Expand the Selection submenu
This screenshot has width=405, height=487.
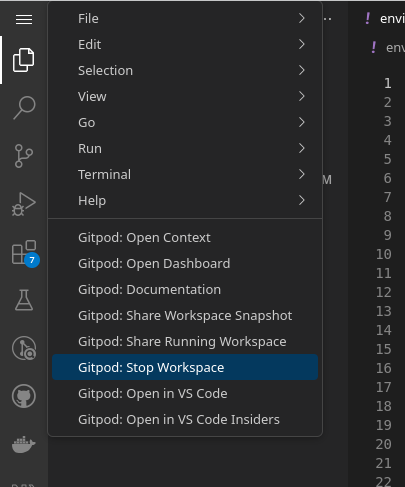point(185,70)
